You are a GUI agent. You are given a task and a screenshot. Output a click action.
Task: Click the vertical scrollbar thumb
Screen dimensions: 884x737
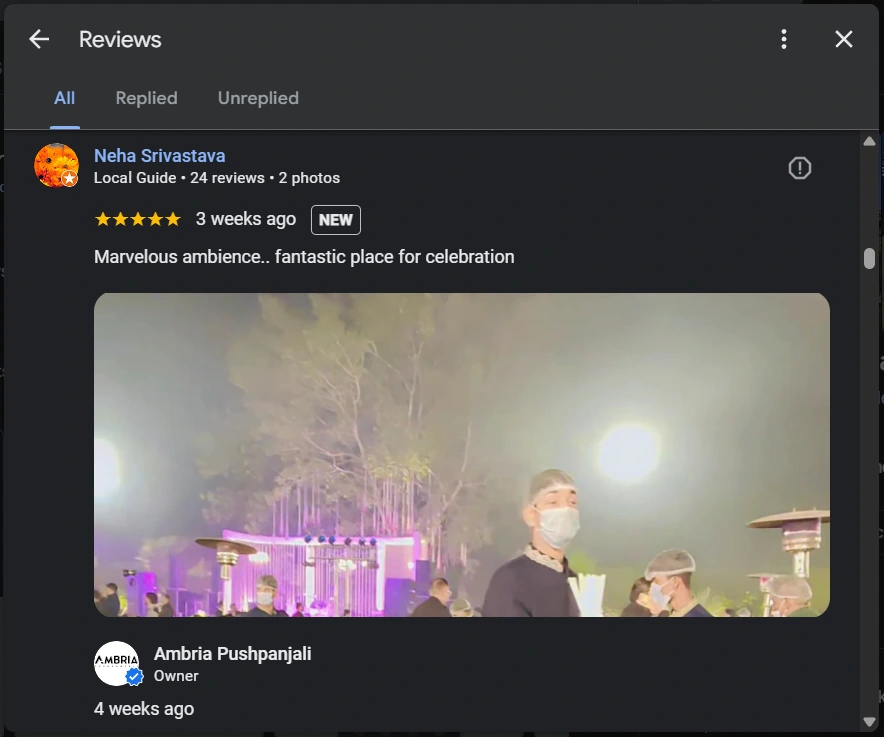click(869, 258)
